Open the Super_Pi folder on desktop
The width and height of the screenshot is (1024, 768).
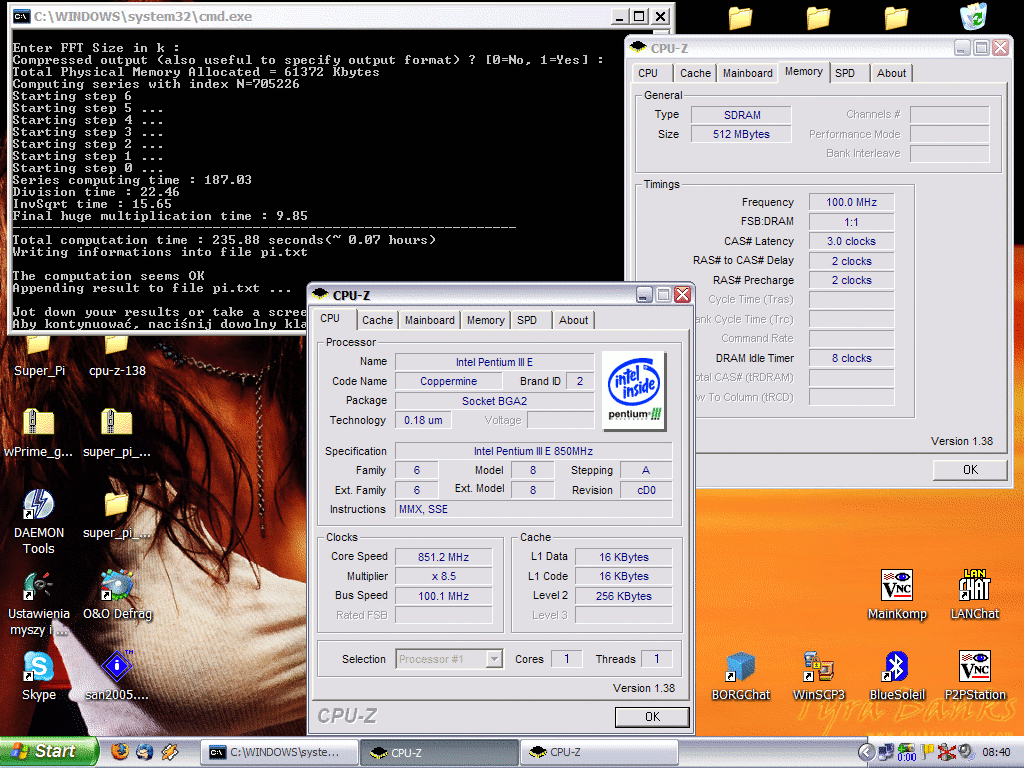click(x=39, y=357)
